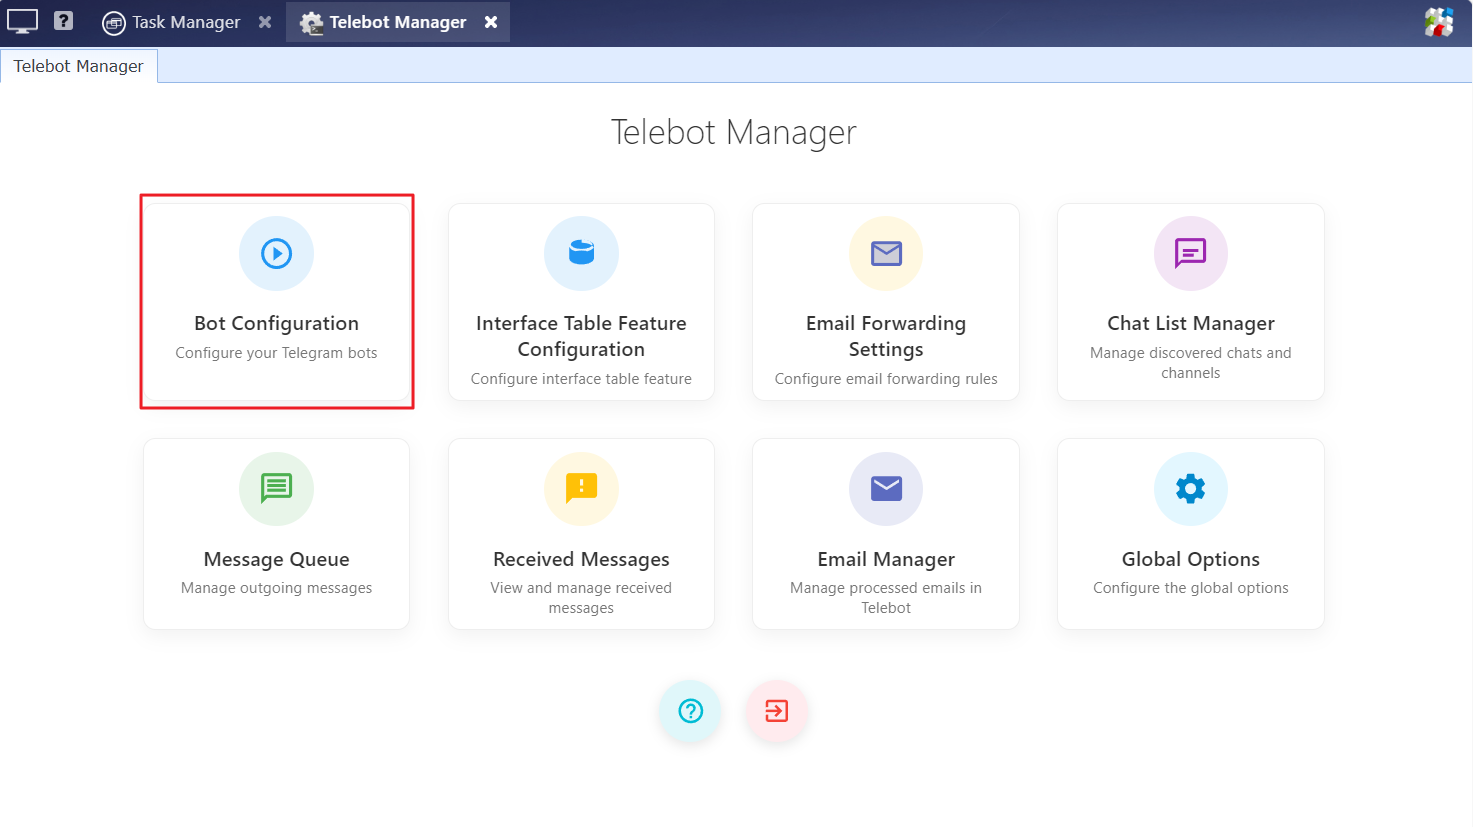Click the question mark icon in top bar
The width and height of the screenshot is (1473, 827).
coord(63,20)
